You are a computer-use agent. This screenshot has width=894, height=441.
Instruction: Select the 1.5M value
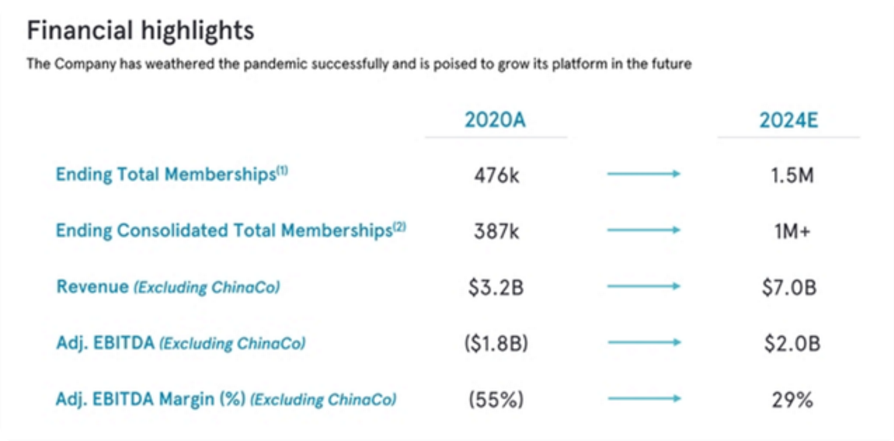[788, 175]
